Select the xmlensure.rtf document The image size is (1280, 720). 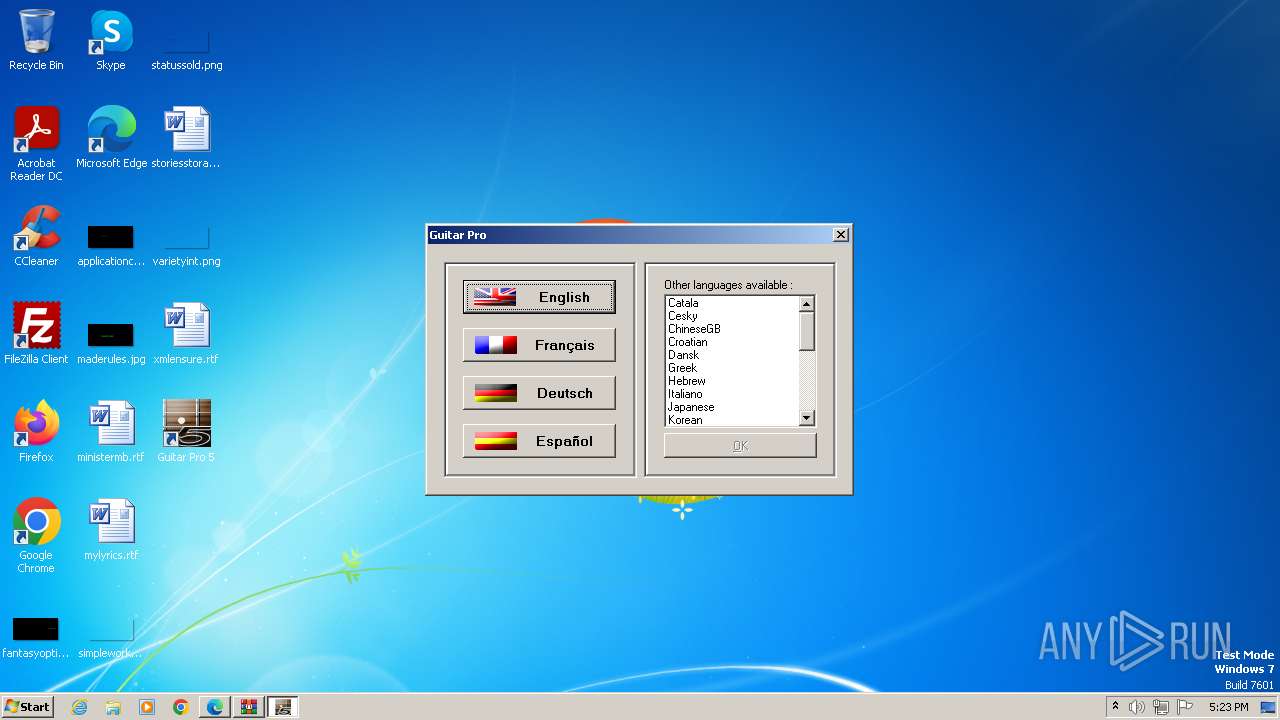(x=186, y=334)
